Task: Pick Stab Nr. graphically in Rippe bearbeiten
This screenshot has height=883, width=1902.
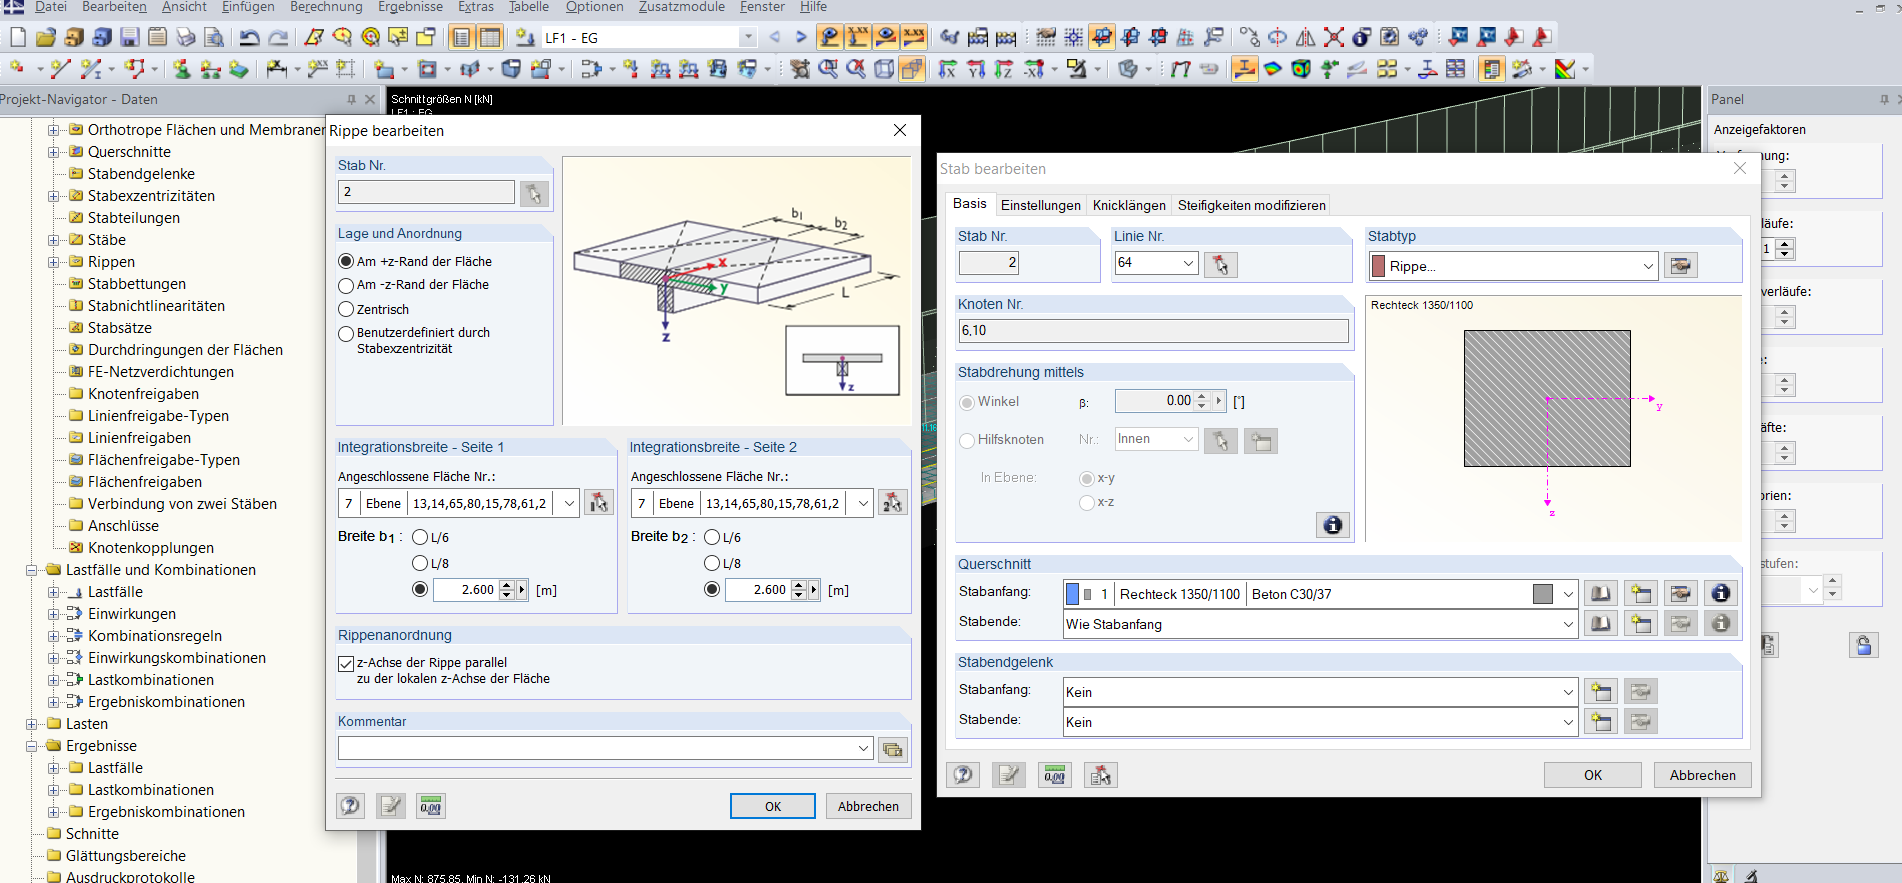Action: click(x=534, y=193)
